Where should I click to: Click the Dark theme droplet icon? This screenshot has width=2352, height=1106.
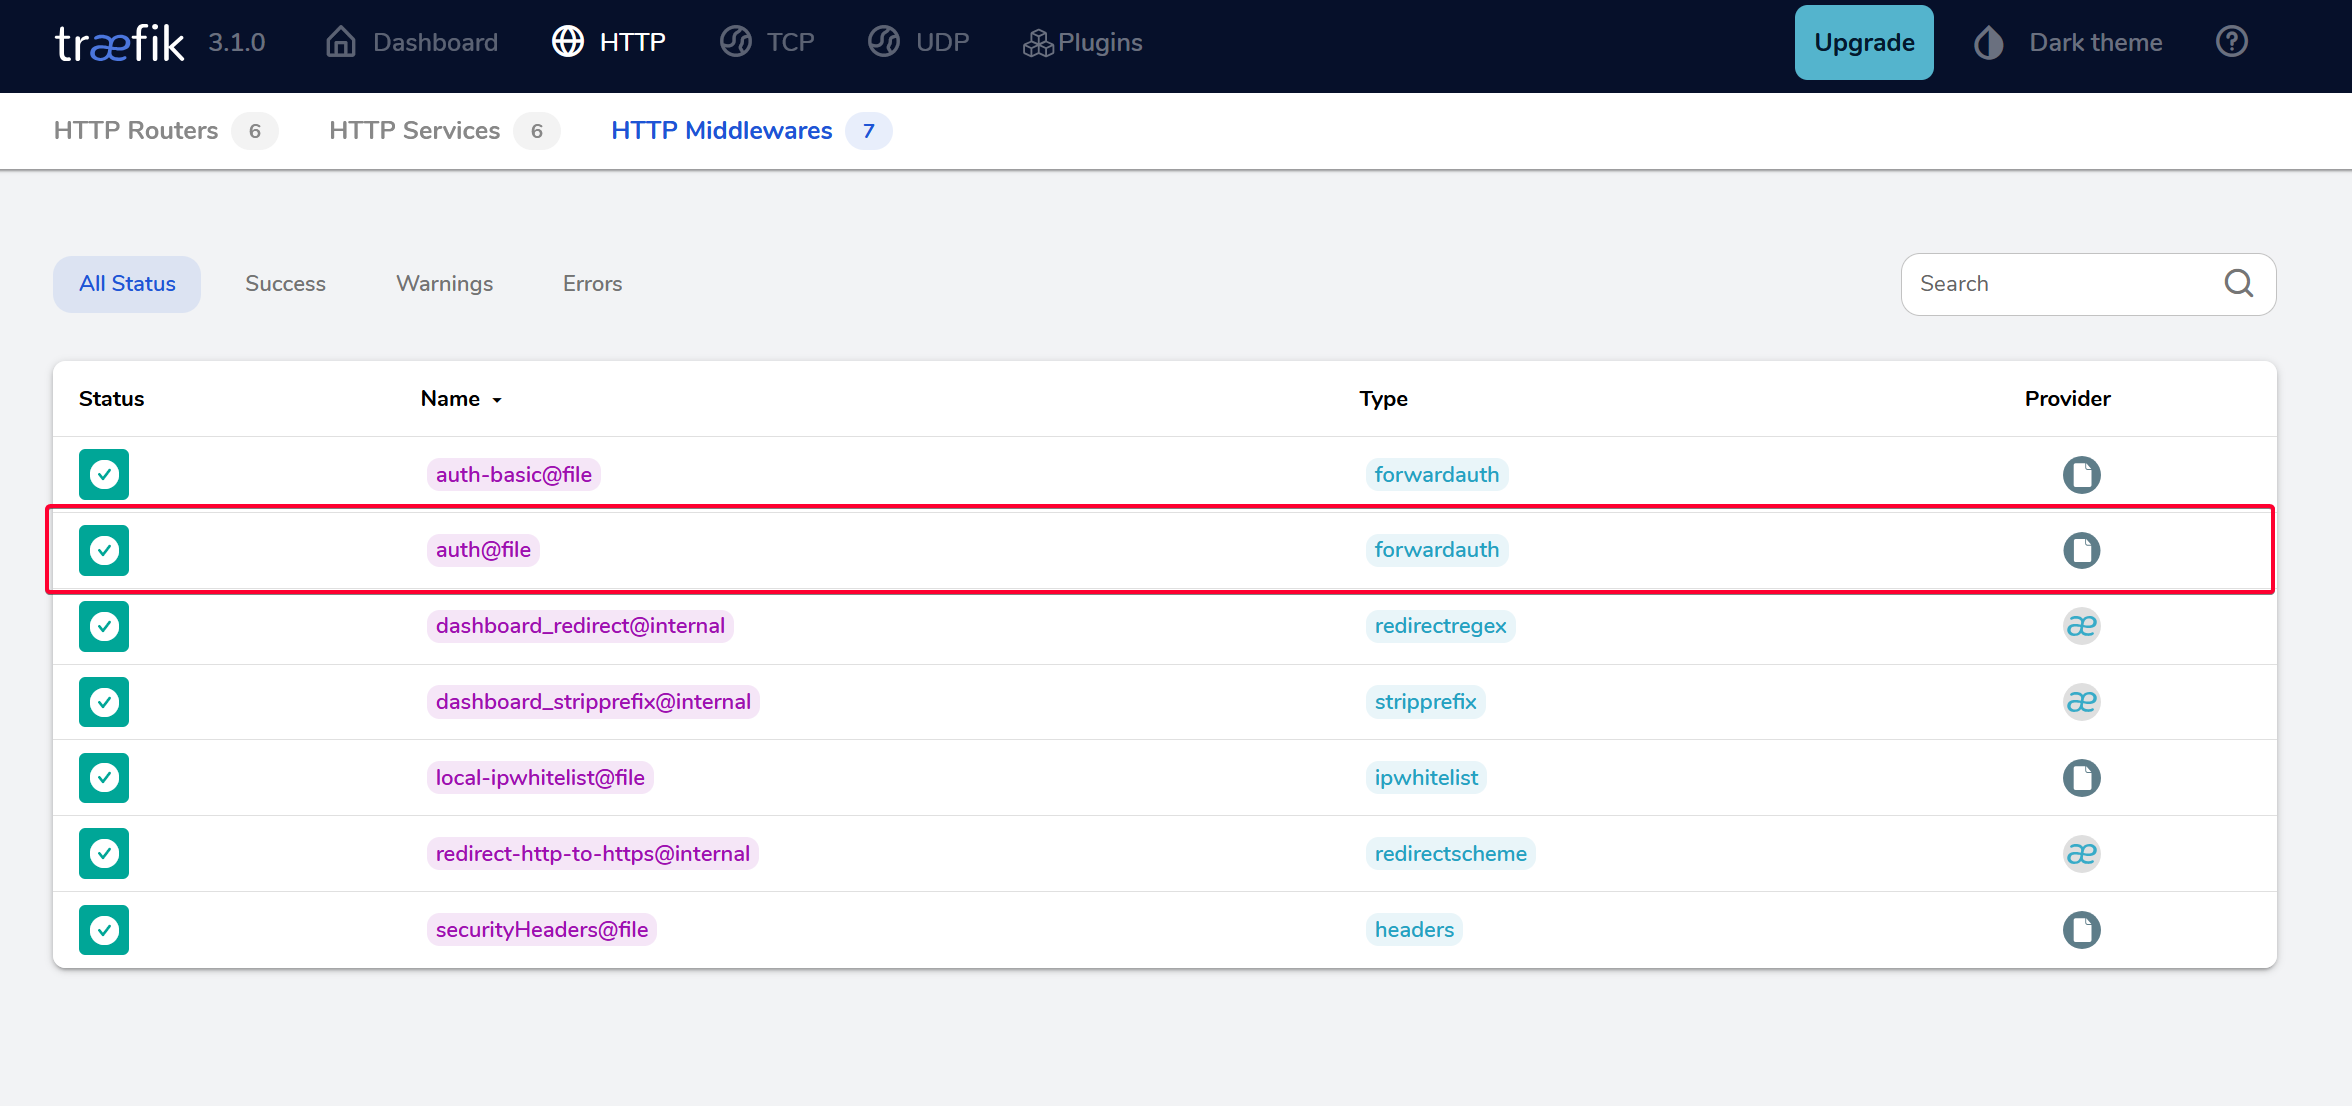1988,42
